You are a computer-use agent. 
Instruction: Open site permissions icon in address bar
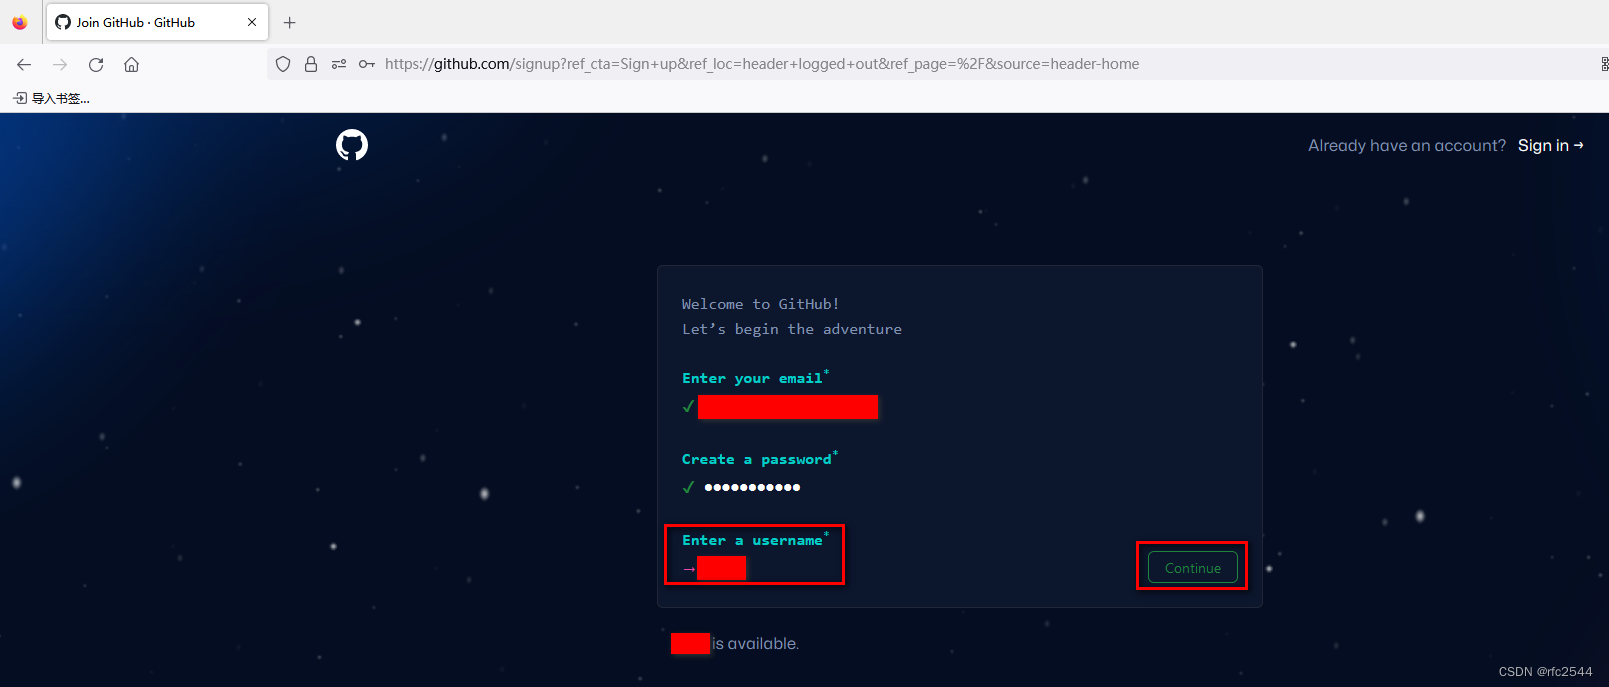339,64
